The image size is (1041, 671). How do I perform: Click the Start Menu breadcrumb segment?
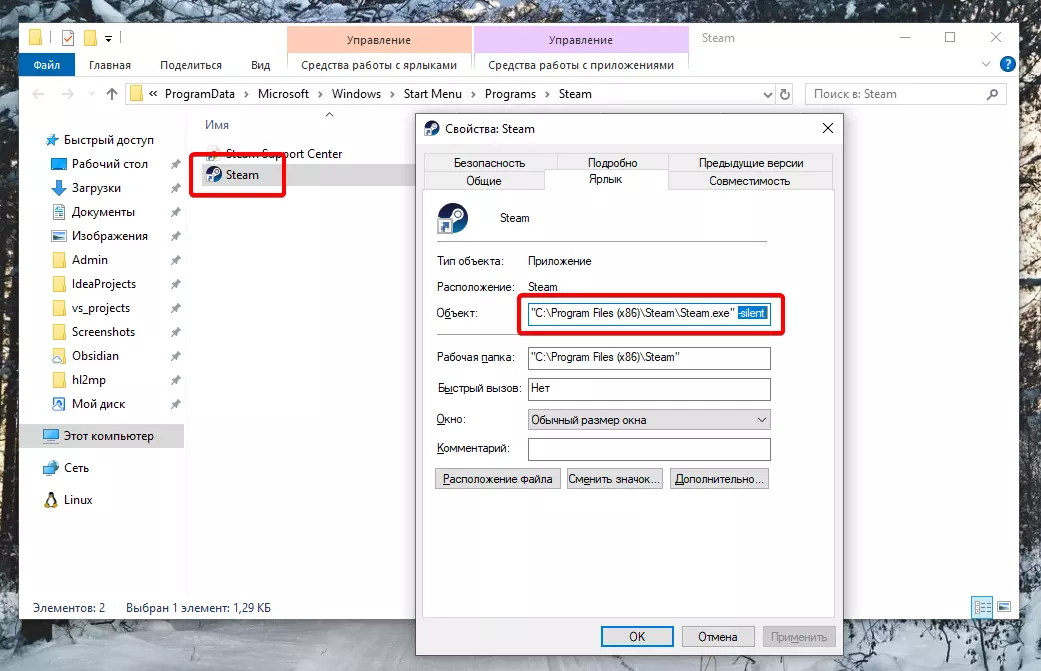tap(433, 94)
